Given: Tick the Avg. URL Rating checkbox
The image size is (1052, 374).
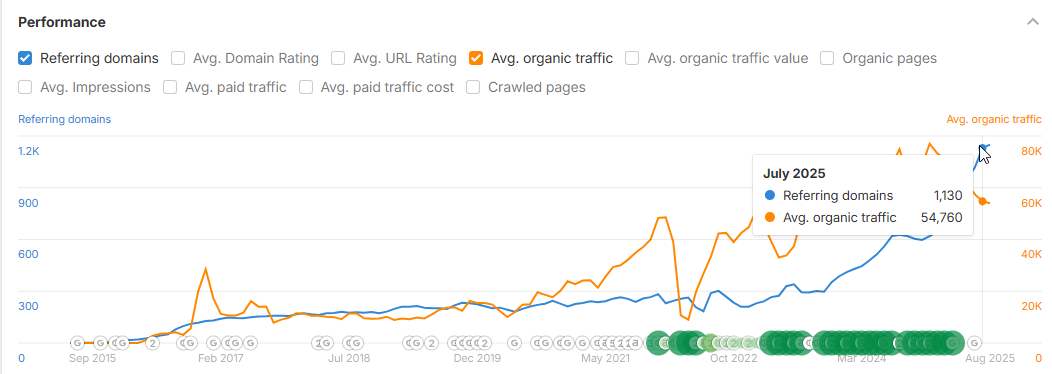Looking at the screenshot, I should tap(338, 58).
